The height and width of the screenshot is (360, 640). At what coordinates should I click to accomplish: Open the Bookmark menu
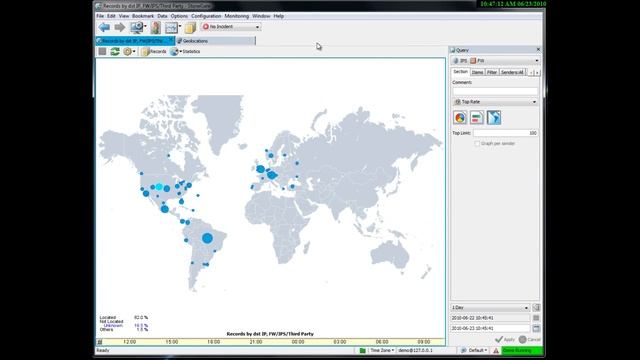[143, 16]
